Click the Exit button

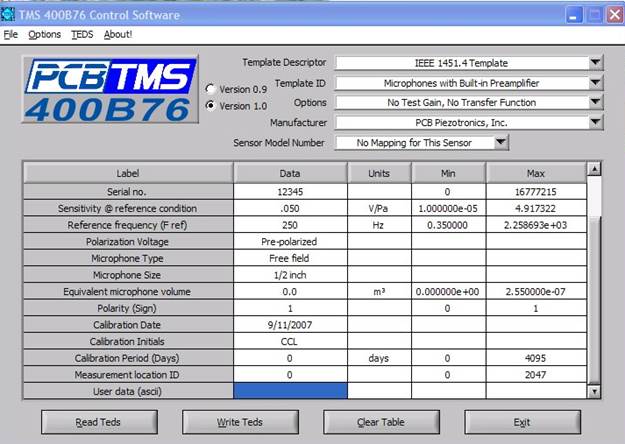click(523, 422)
